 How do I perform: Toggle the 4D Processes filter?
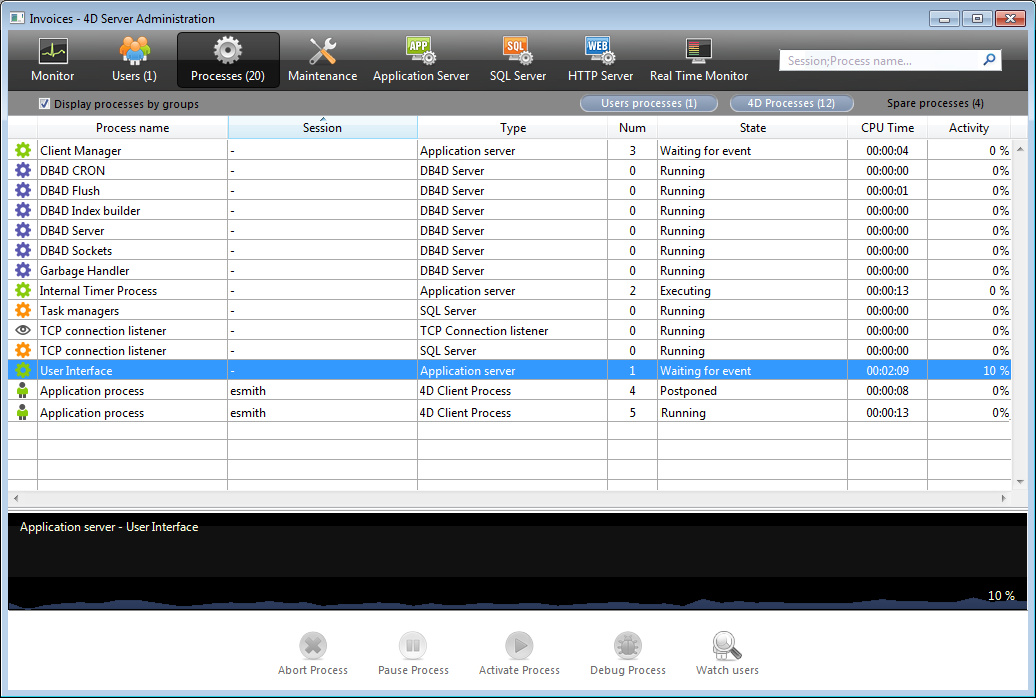(791, 104)
